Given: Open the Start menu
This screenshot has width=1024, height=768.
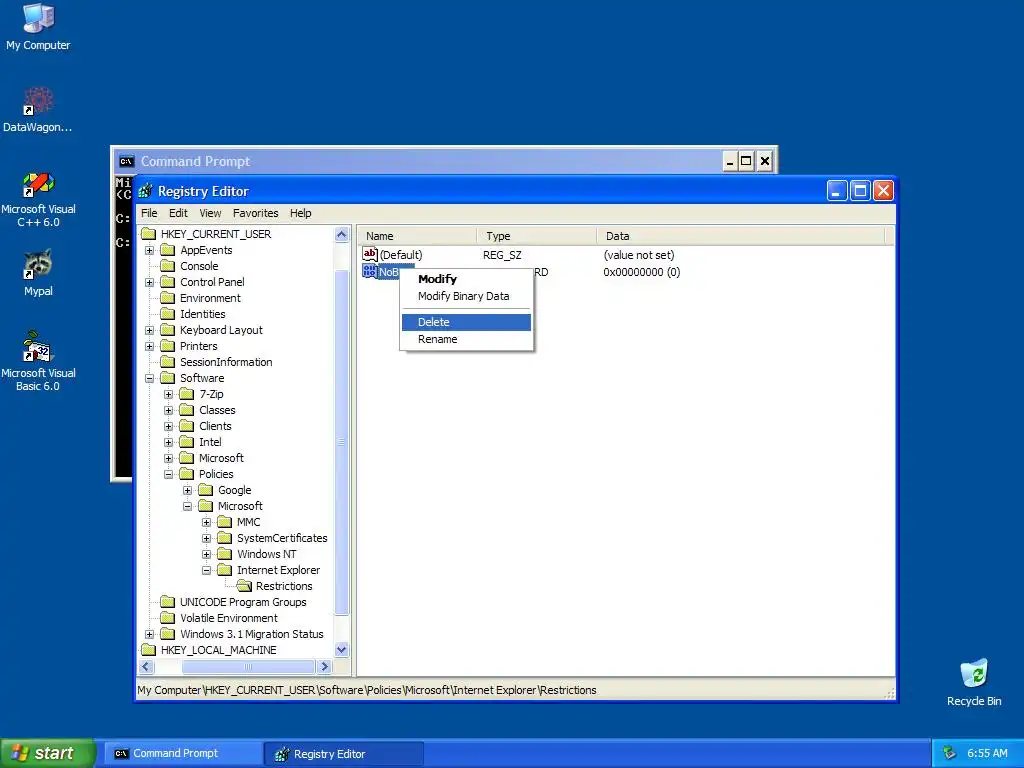Looking at the screenshot, I should [47, 753].
